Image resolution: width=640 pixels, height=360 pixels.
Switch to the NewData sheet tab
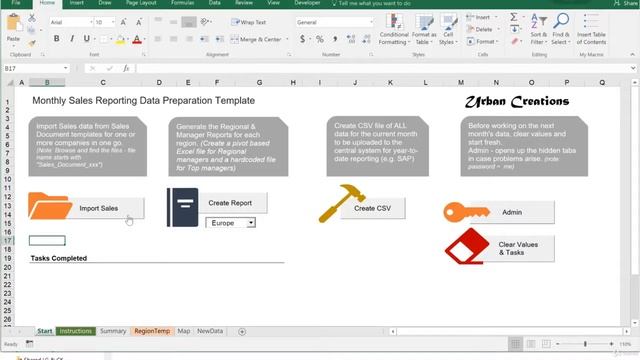point(210,331)
